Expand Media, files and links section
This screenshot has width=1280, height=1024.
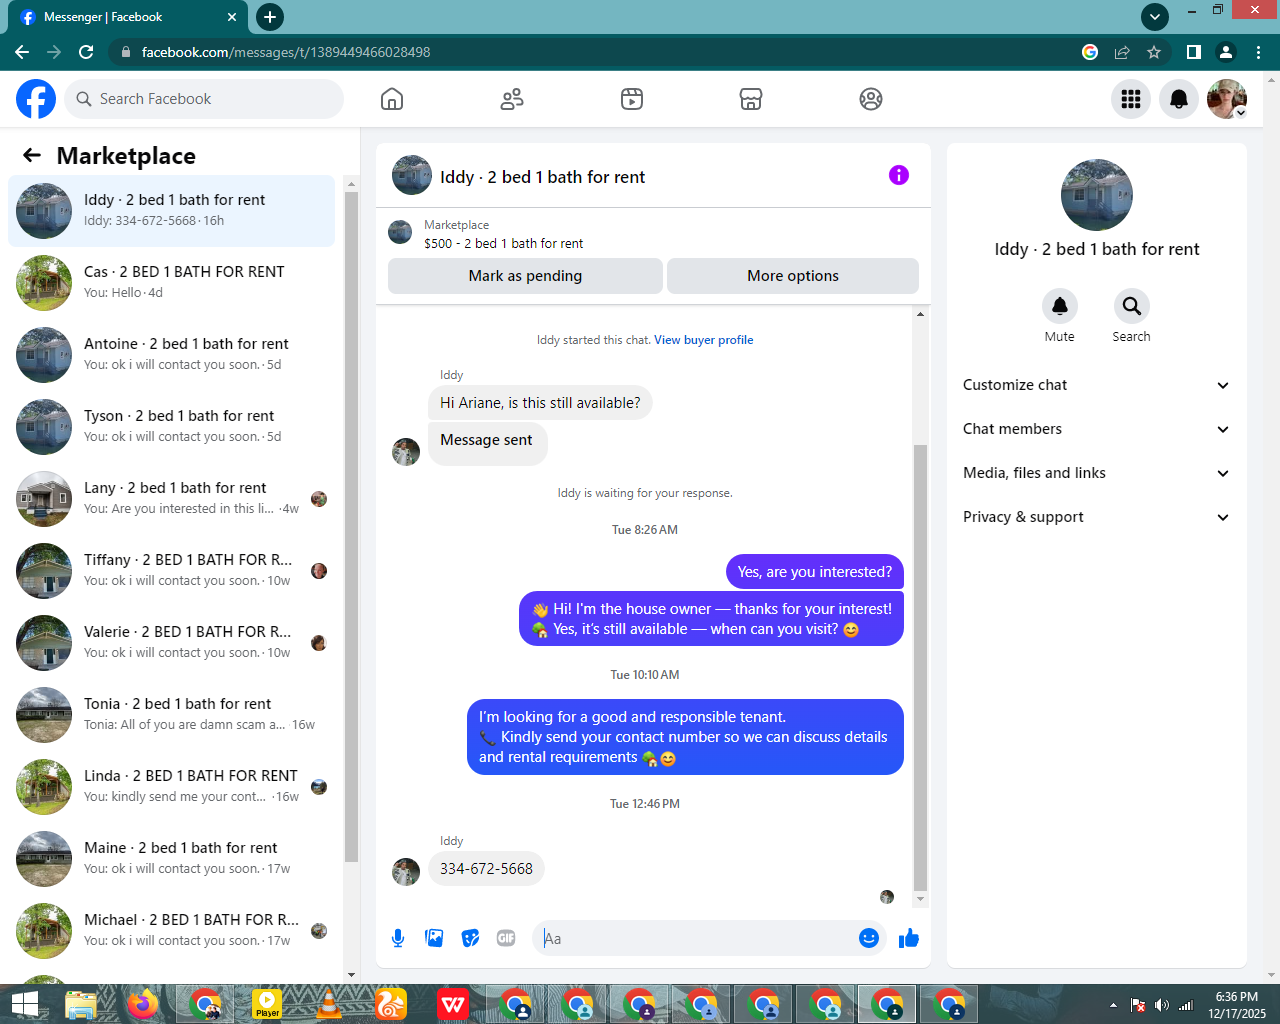(1097, 473)
